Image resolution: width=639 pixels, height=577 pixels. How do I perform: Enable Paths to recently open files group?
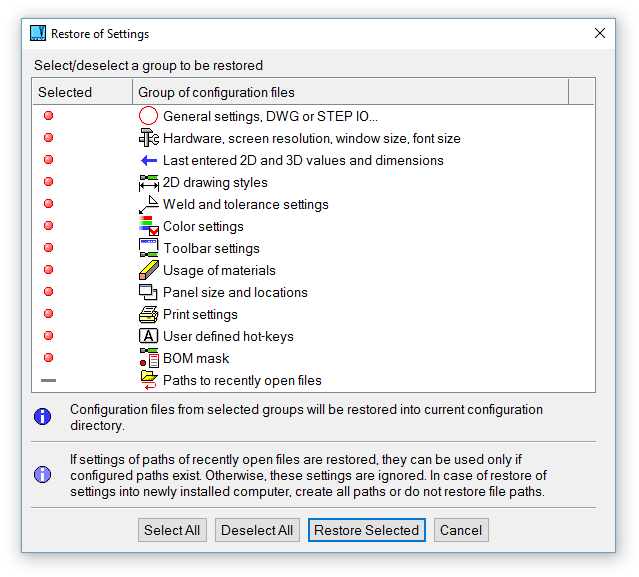click(x=49, y=380)
